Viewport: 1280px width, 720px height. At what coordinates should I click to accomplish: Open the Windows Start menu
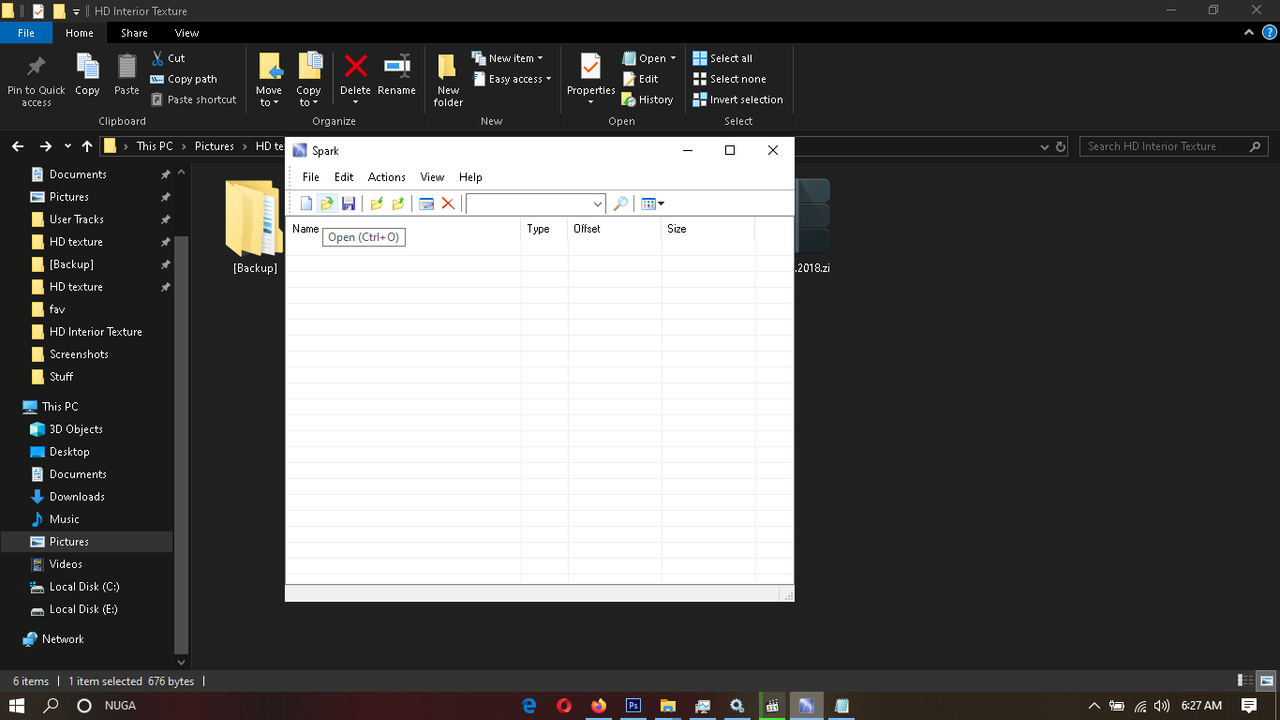point(17,705)
